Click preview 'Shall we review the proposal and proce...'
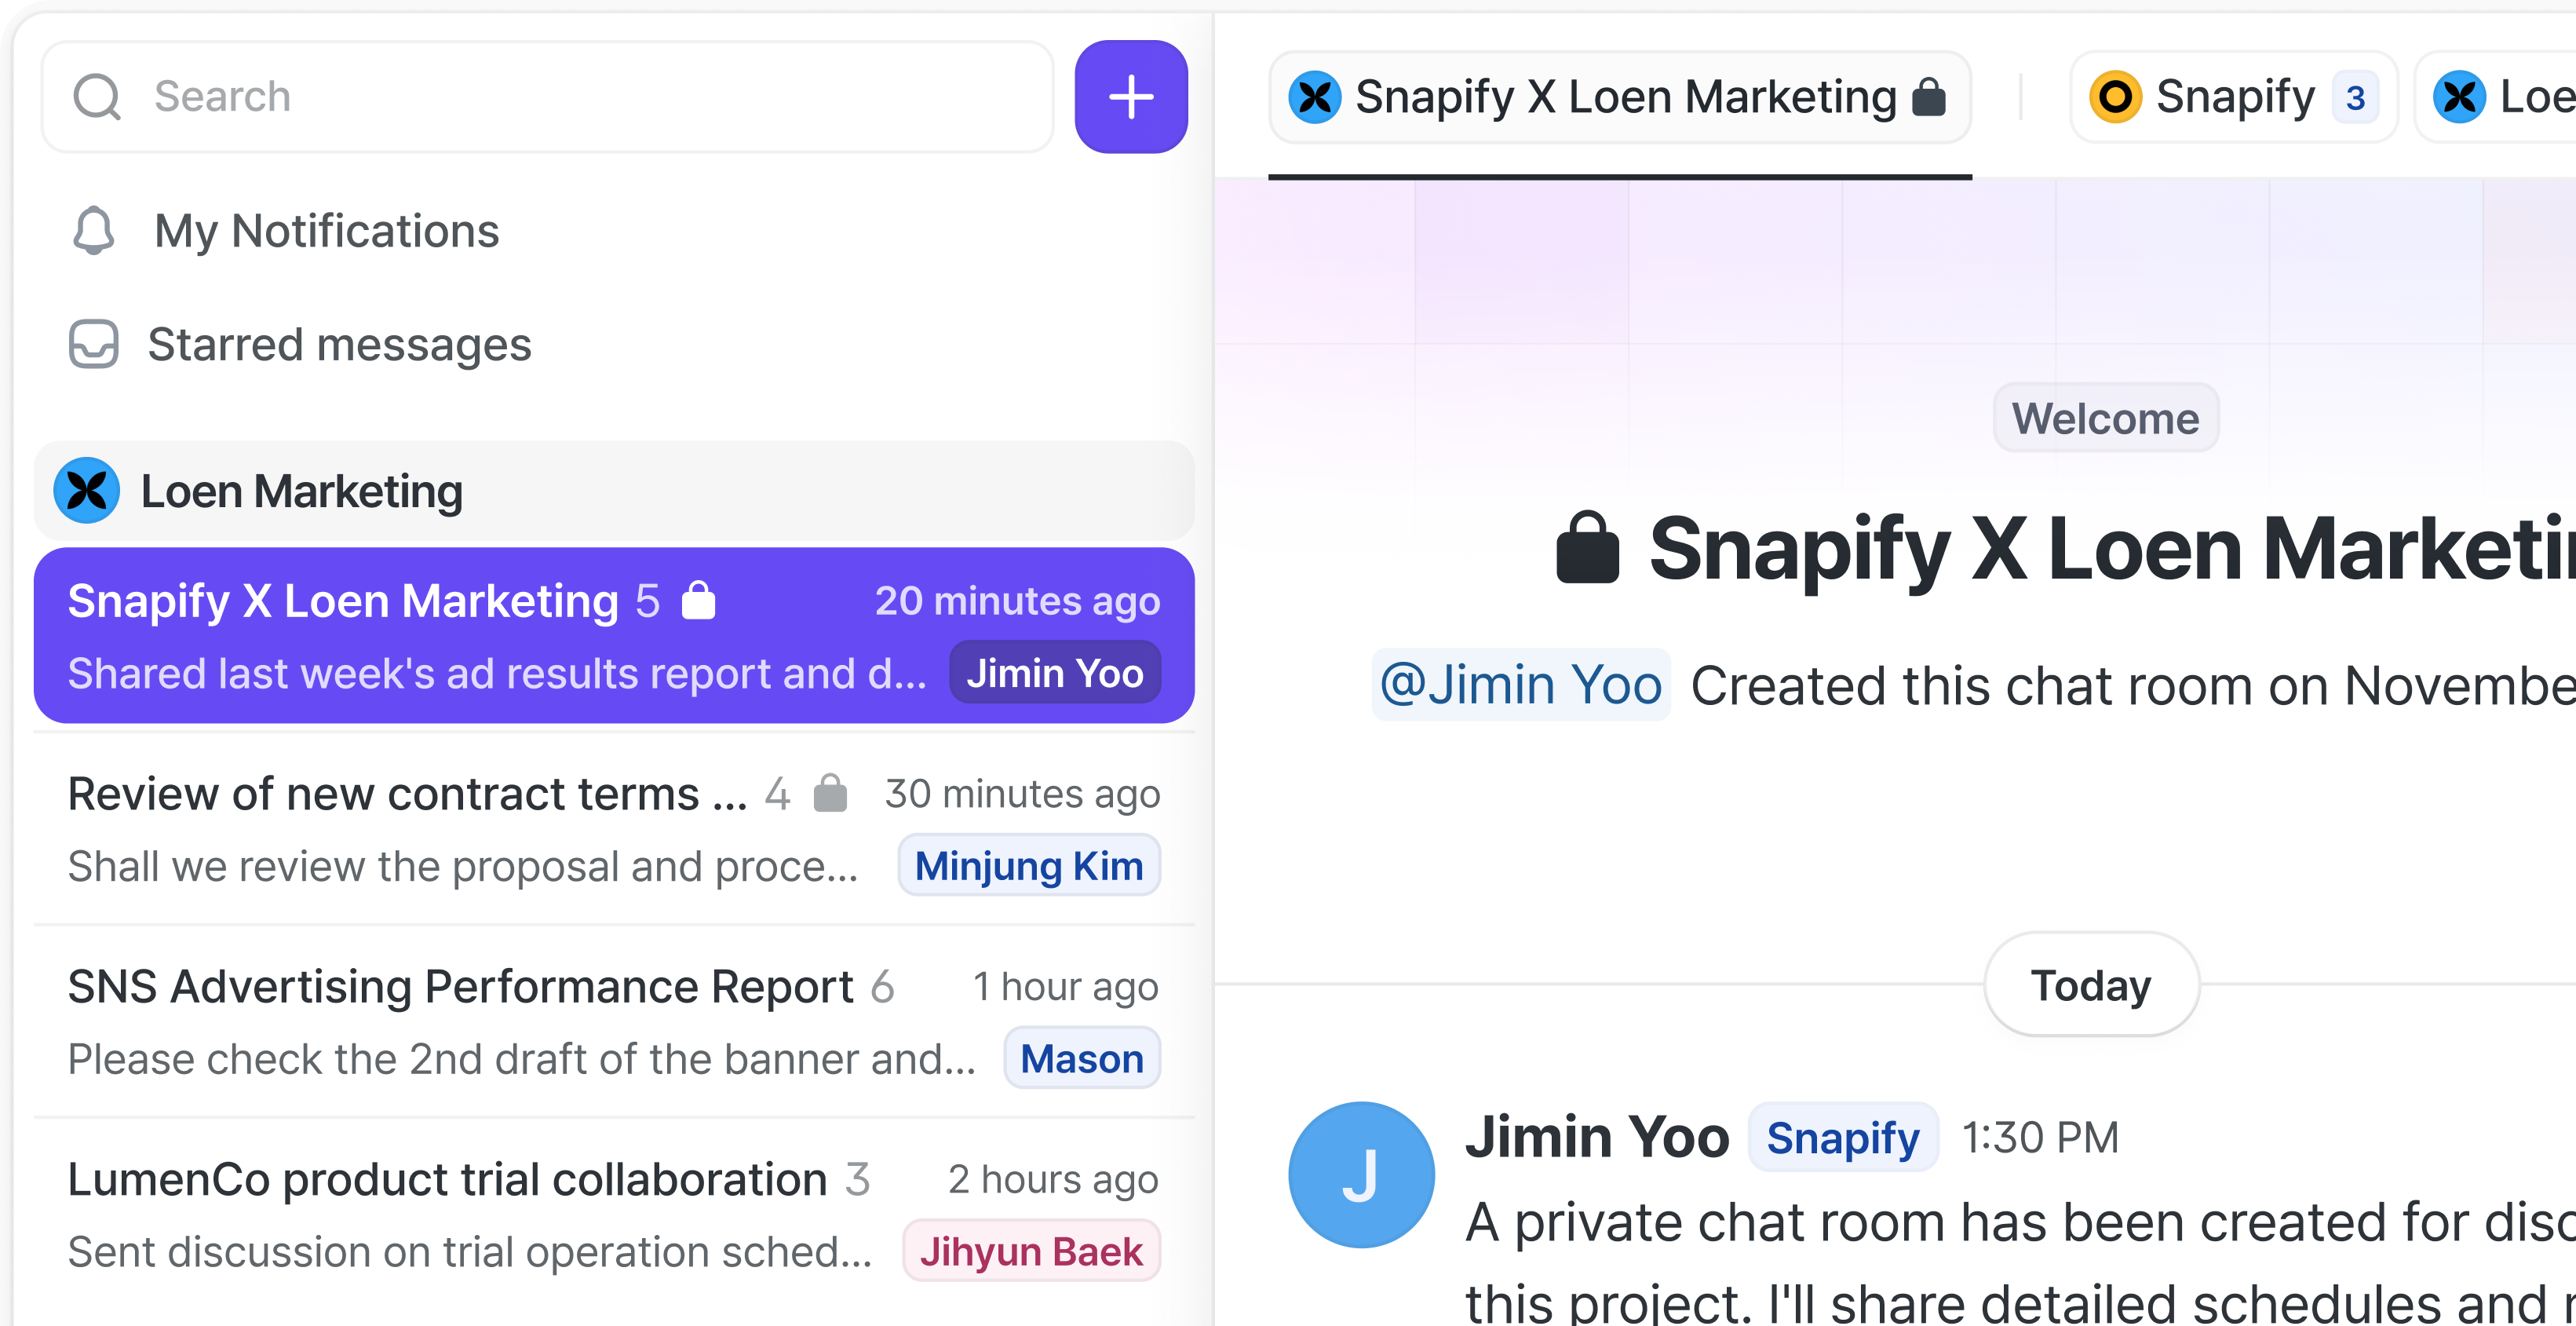This screenshot has width=2576, height=1326. tap(463, 866)
